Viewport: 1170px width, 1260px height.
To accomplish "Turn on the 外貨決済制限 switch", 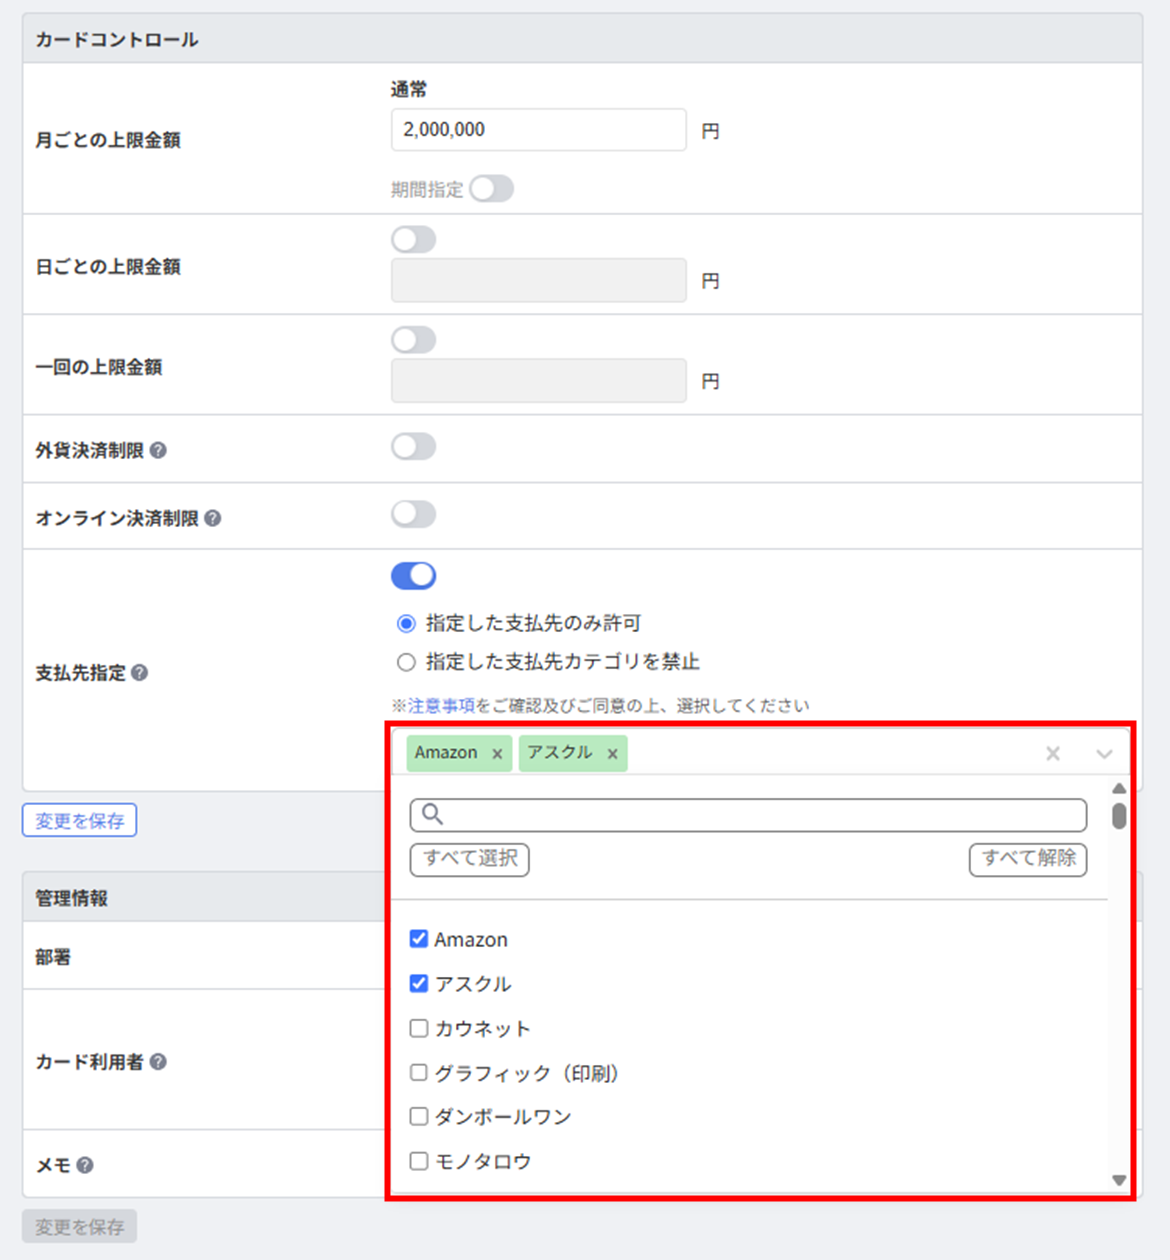I will (414, 446).
